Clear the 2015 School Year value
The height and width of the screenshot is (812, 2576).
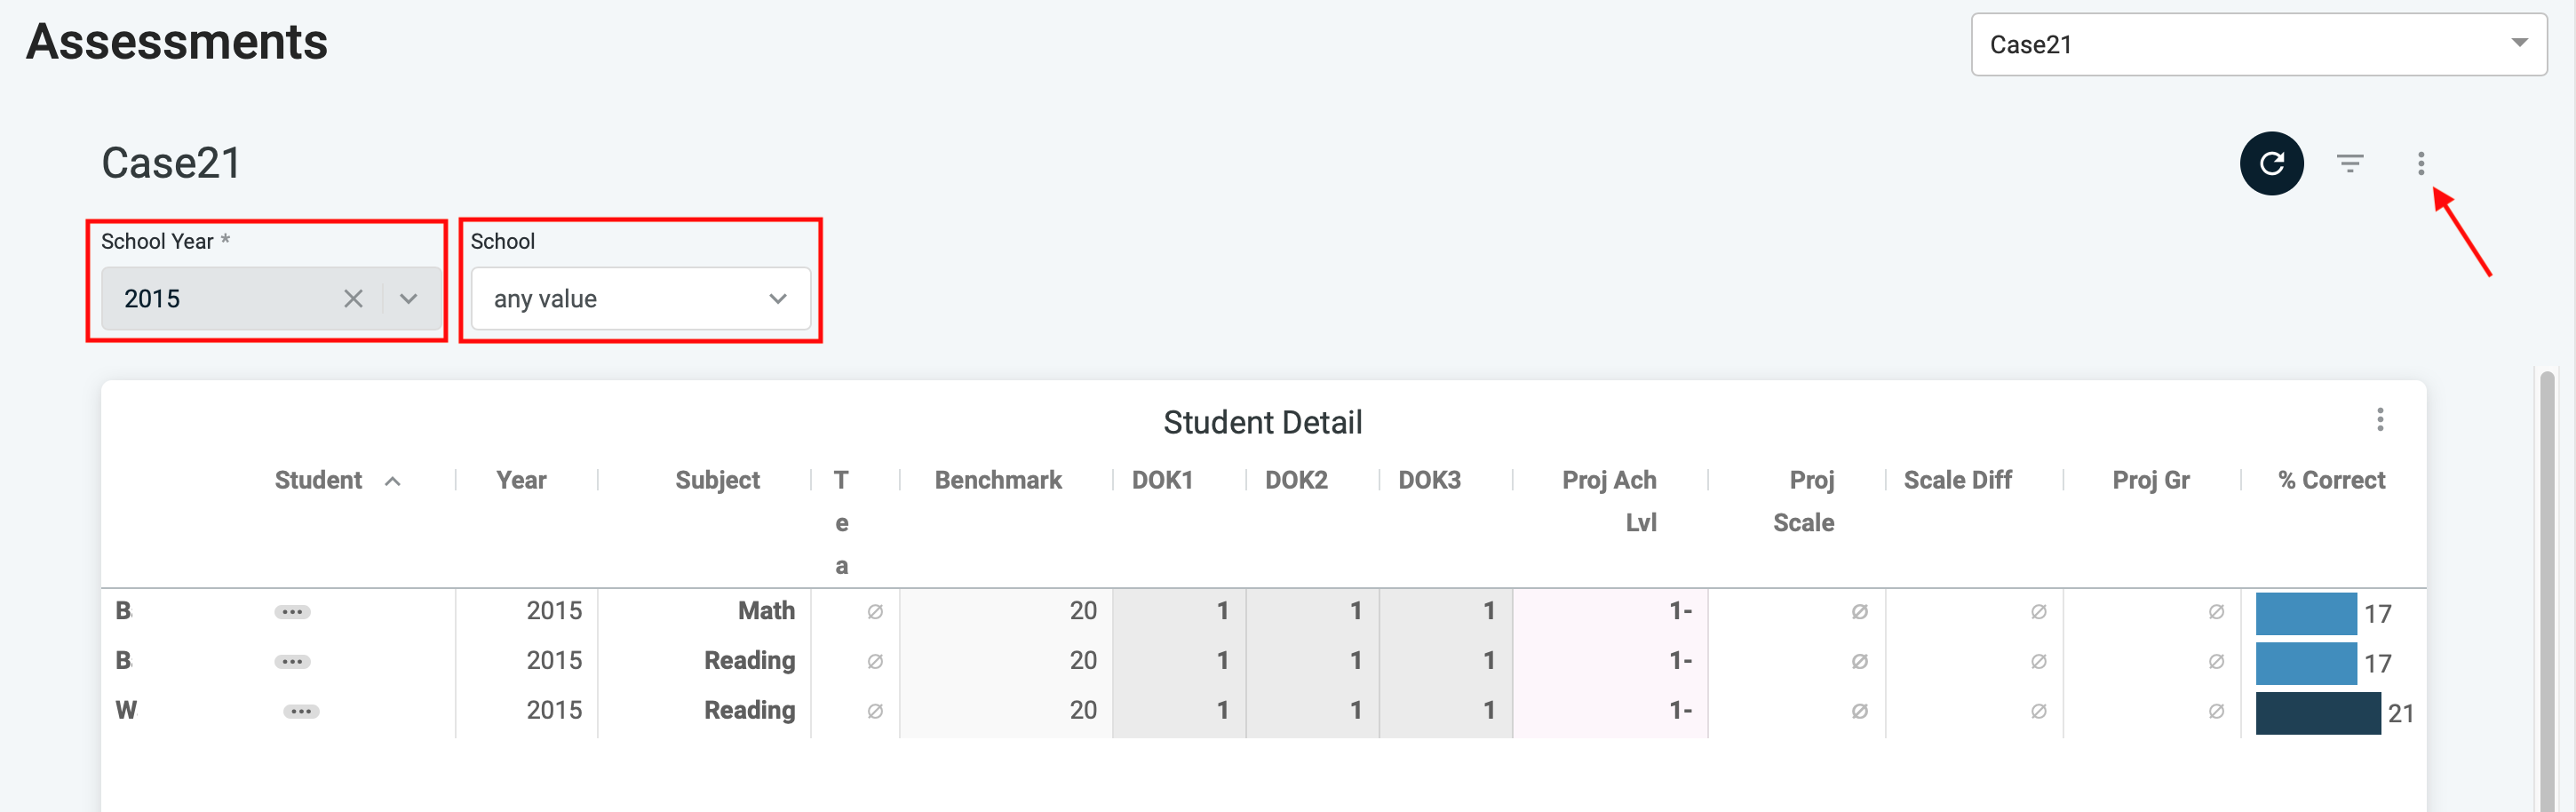[x=353, y=298]
